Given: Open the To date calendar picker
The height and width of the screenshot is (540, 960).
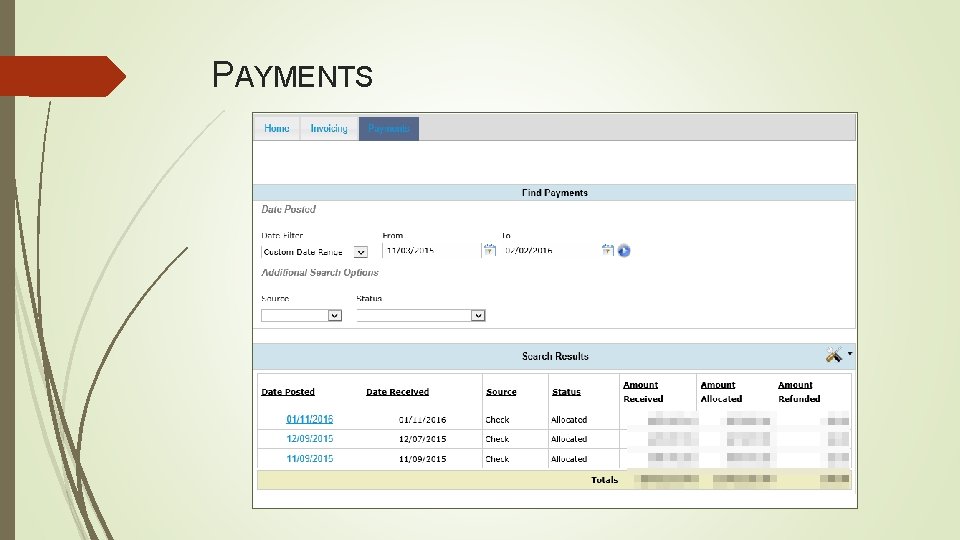Looking at the screenshot, I should click(x=607, y=250).
